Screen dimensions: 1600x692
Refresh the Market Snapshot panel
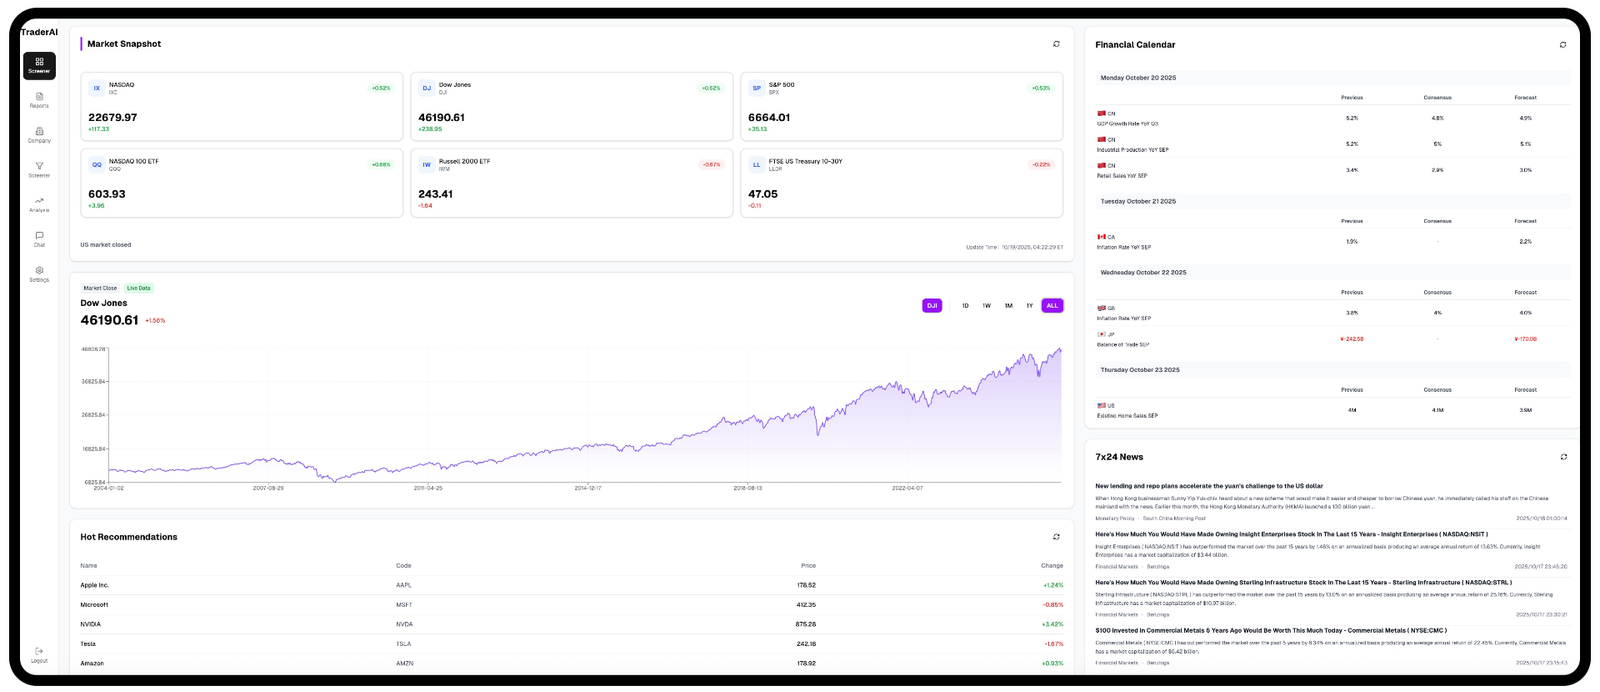click(1056, 44)
